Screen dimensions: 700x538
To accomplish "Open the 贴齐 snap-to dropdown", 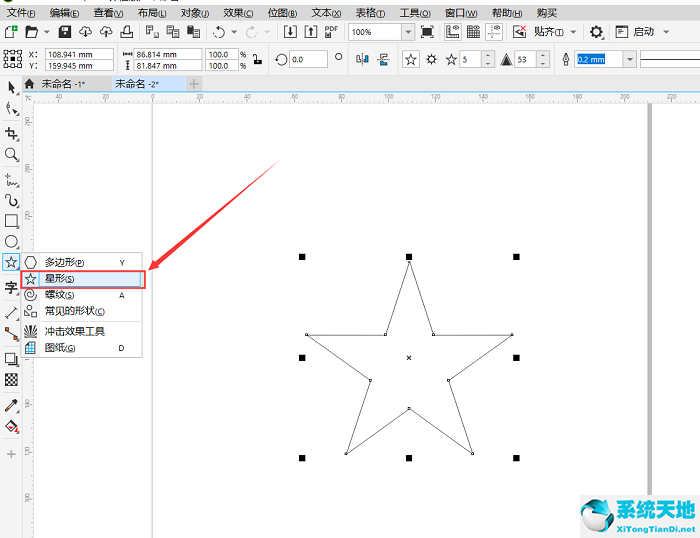I will pos(573,33).
